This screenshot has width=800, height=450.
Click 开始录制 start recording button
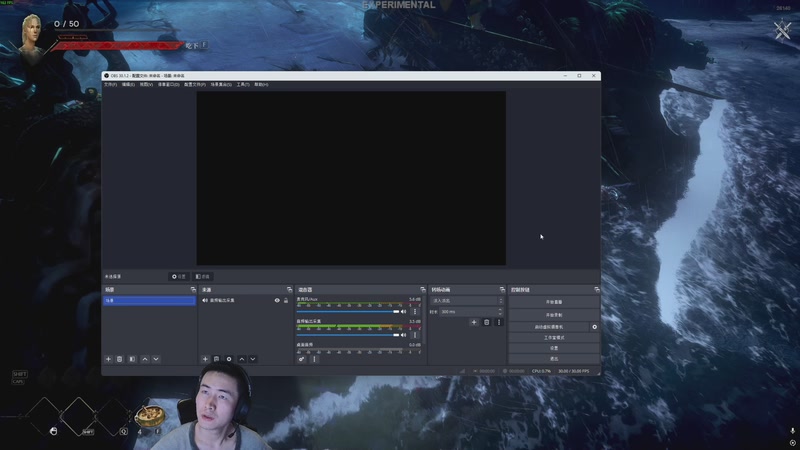[x=554, y=315]
